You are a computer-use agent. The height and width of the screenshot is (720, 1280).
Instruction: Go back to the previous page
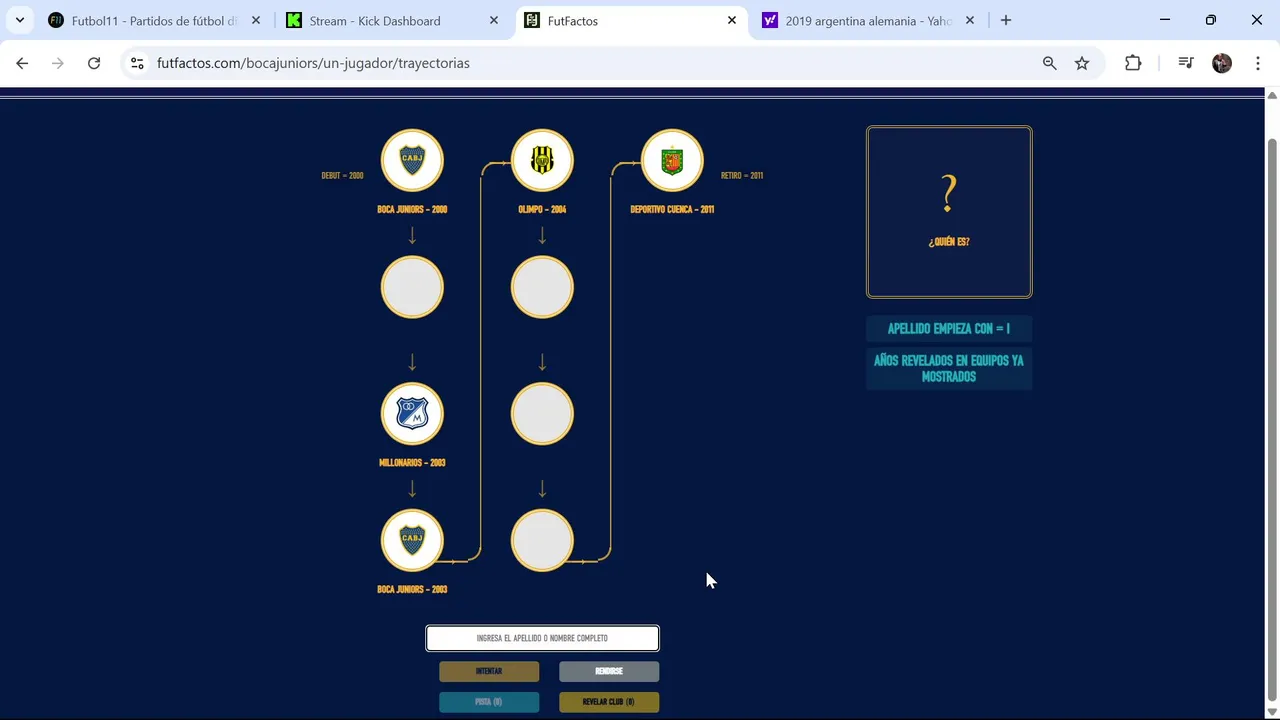click(22, 63)
